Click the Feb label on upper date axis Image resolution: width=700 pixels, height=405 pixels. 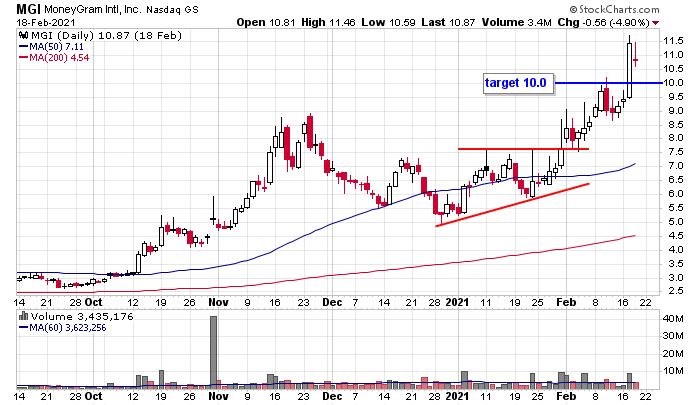[566, 302]
